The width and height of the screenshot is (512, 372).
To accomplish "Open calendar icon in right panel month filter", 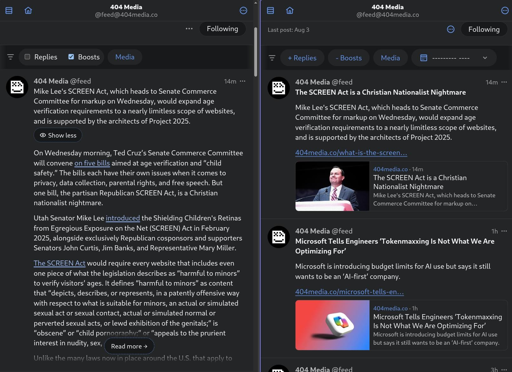I will point(423,58).
